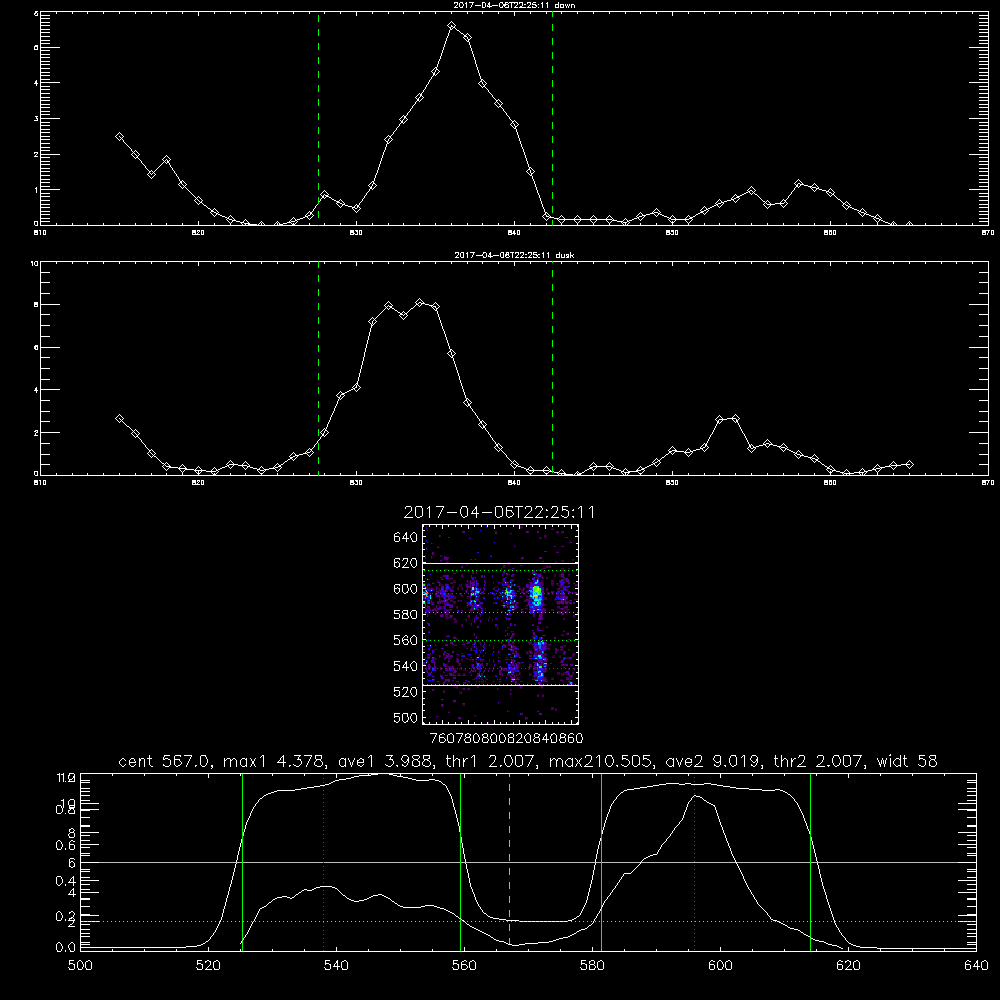Click the '540' y-axis label beside the image
The height and width of the screenshot is (1000, 1000).
(406, 666)
